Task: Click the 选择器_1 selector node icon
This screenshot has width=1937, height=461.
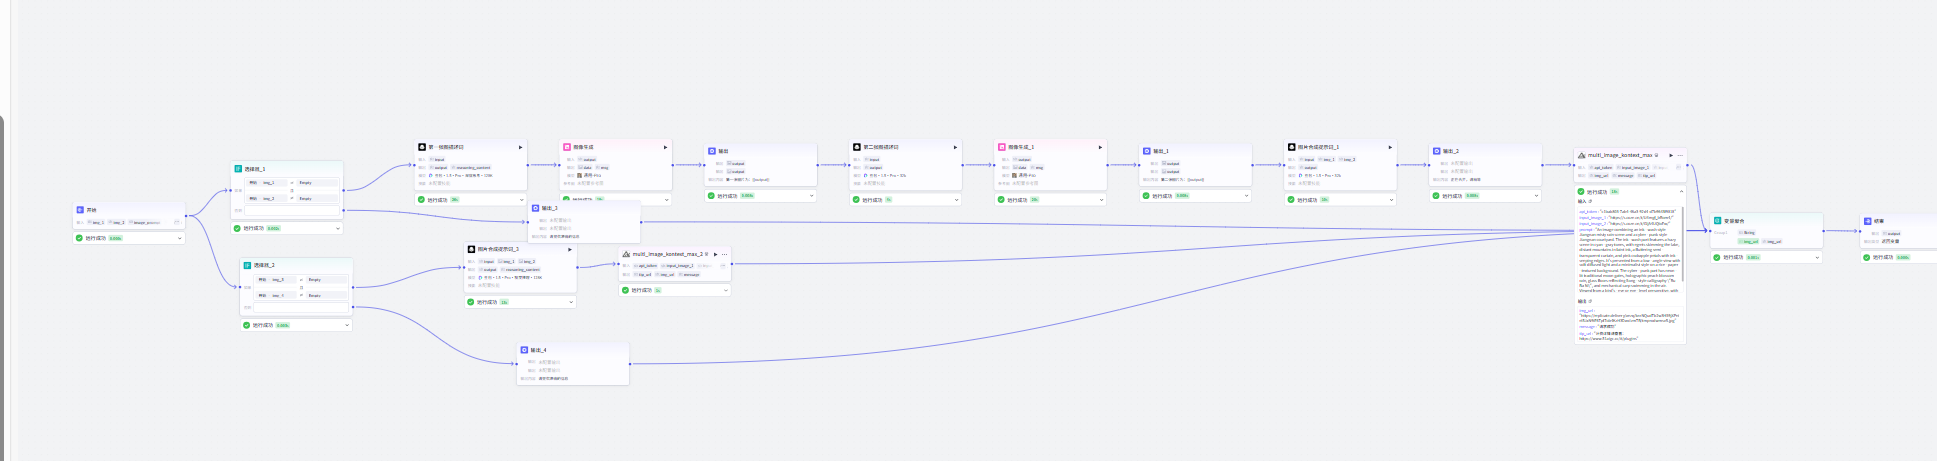Action: [238, 169]
